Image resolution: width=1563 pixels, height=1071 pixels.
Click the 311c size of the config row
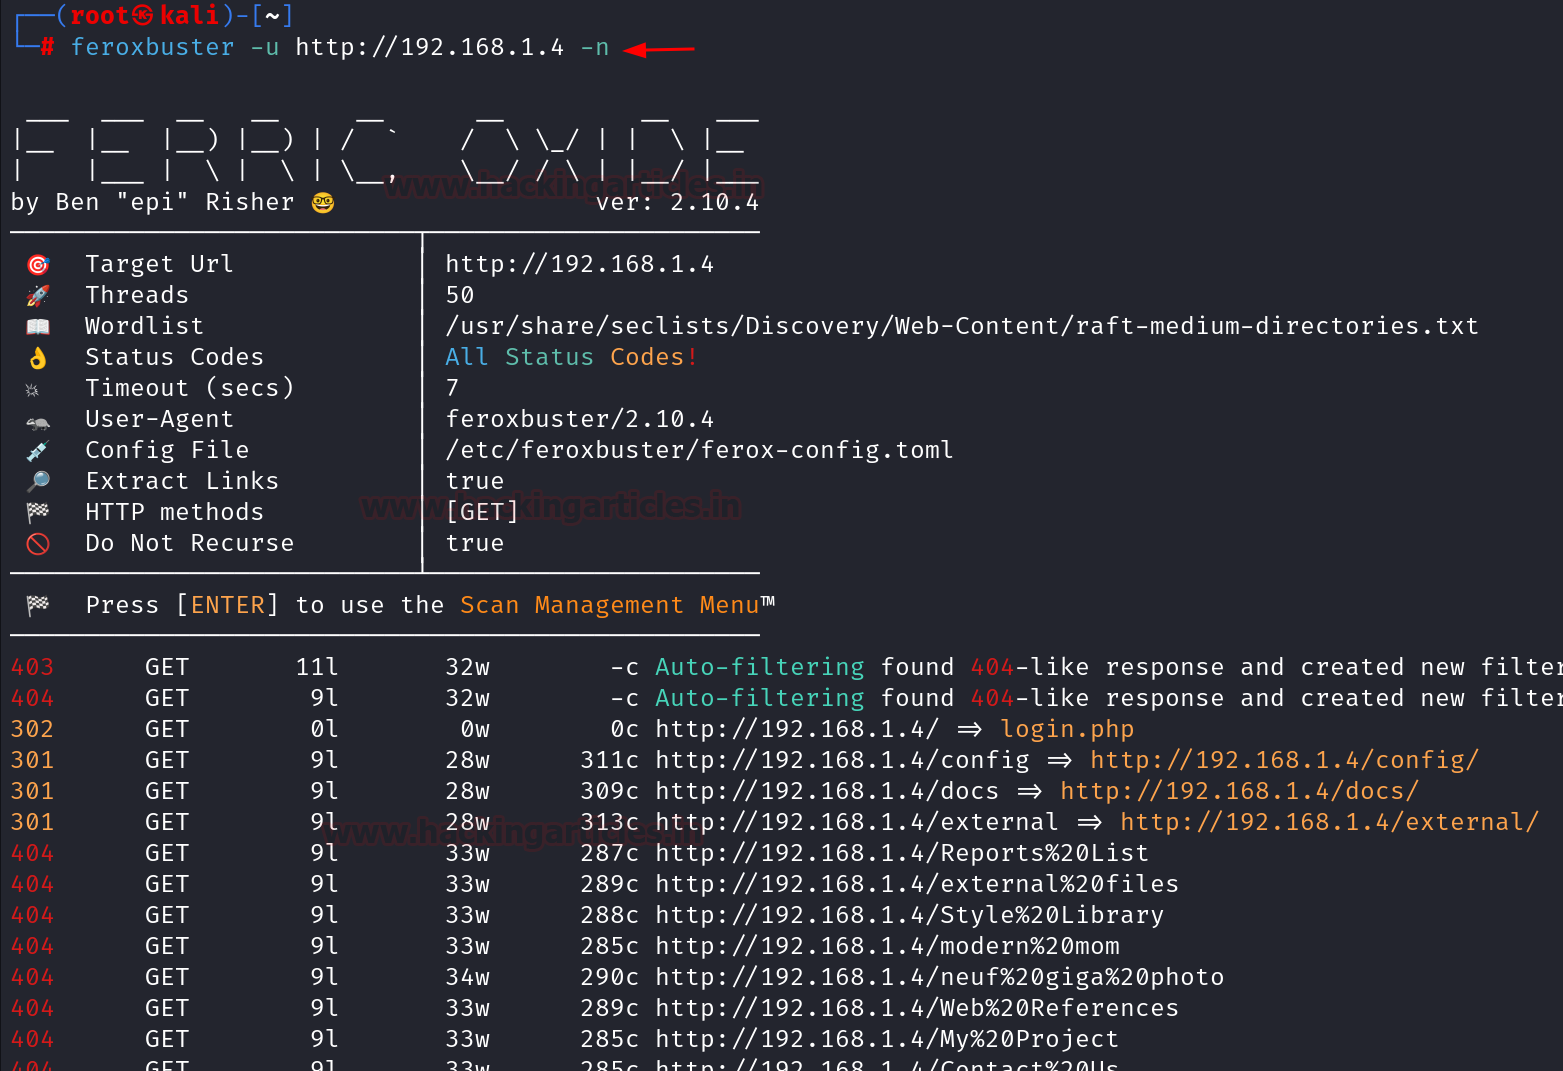point(610,760)
